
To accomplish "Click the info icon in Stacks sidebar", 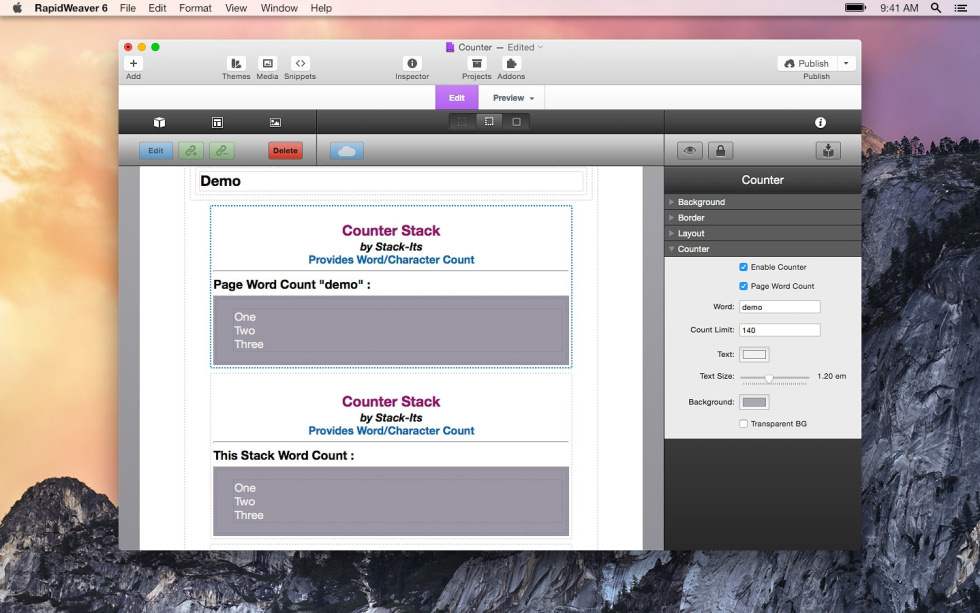I will (820, 122).
